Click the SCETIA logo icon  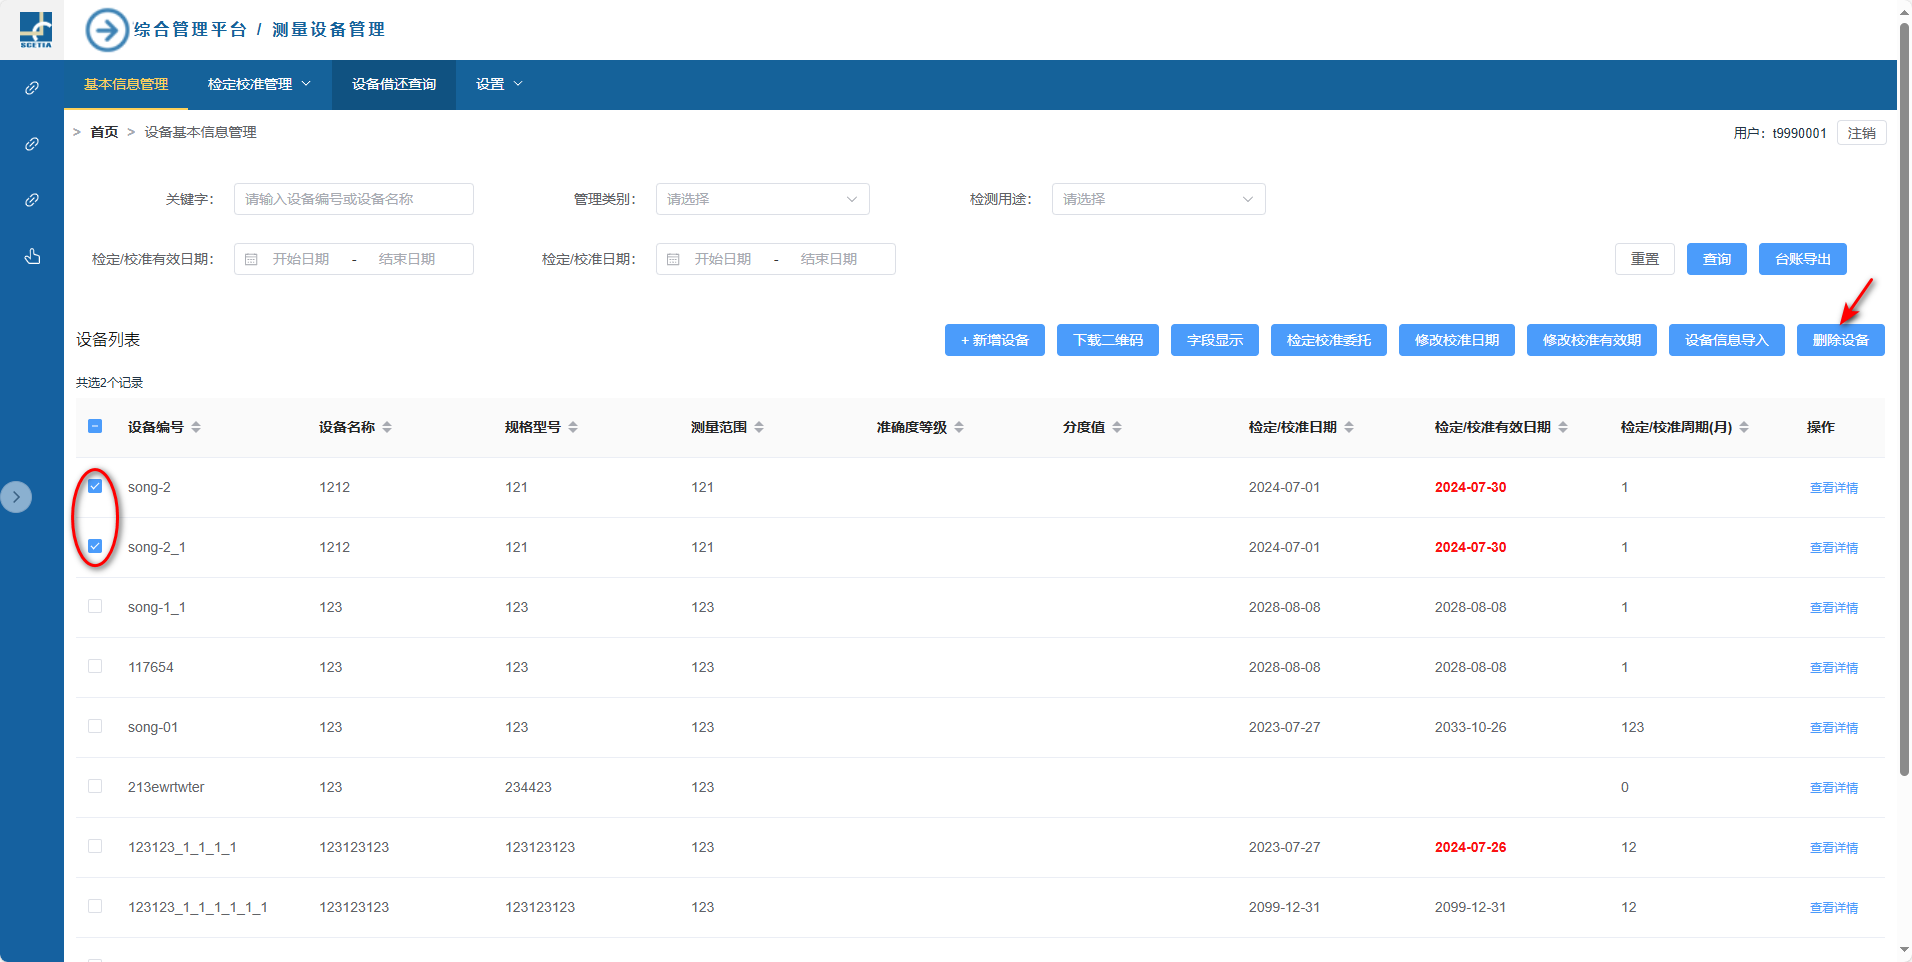(36, 30)
